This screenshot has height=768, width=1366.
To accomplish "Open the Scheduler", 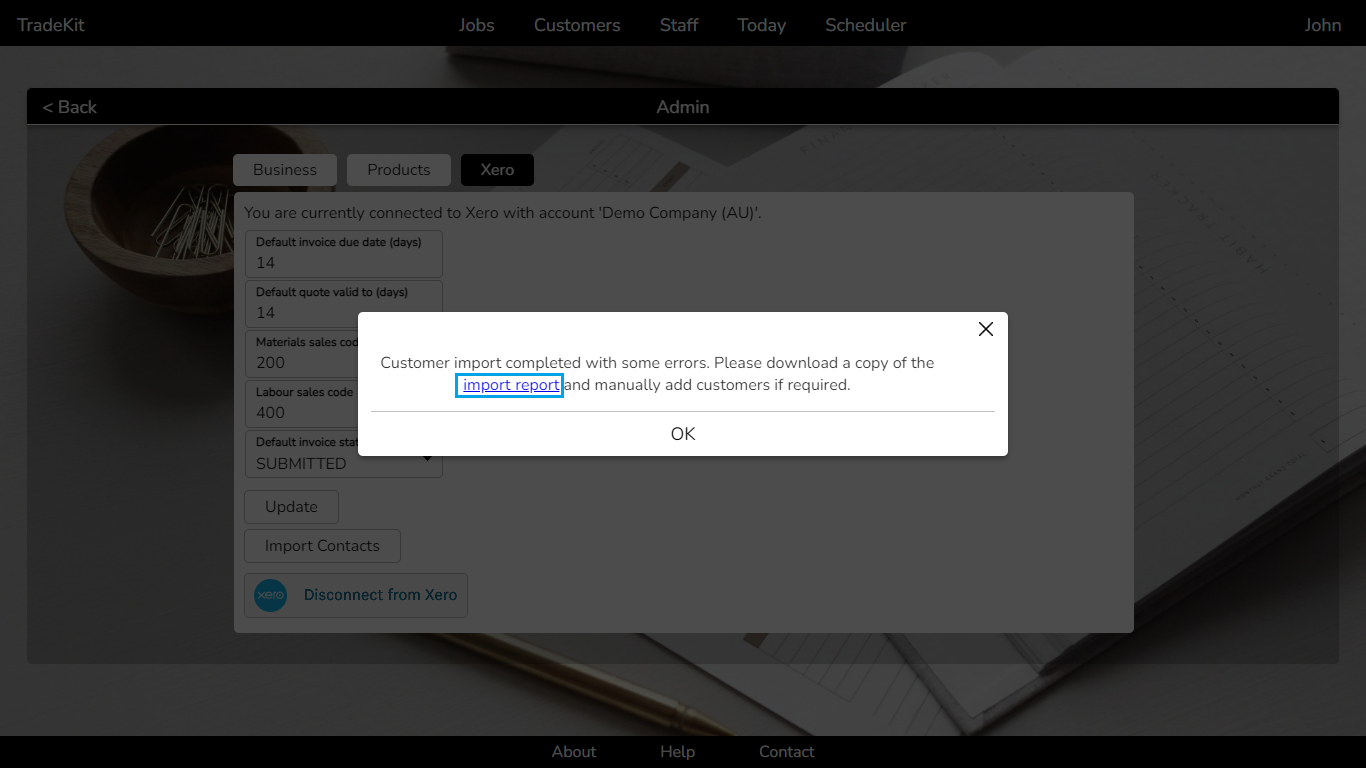I will tap(866, 25).
